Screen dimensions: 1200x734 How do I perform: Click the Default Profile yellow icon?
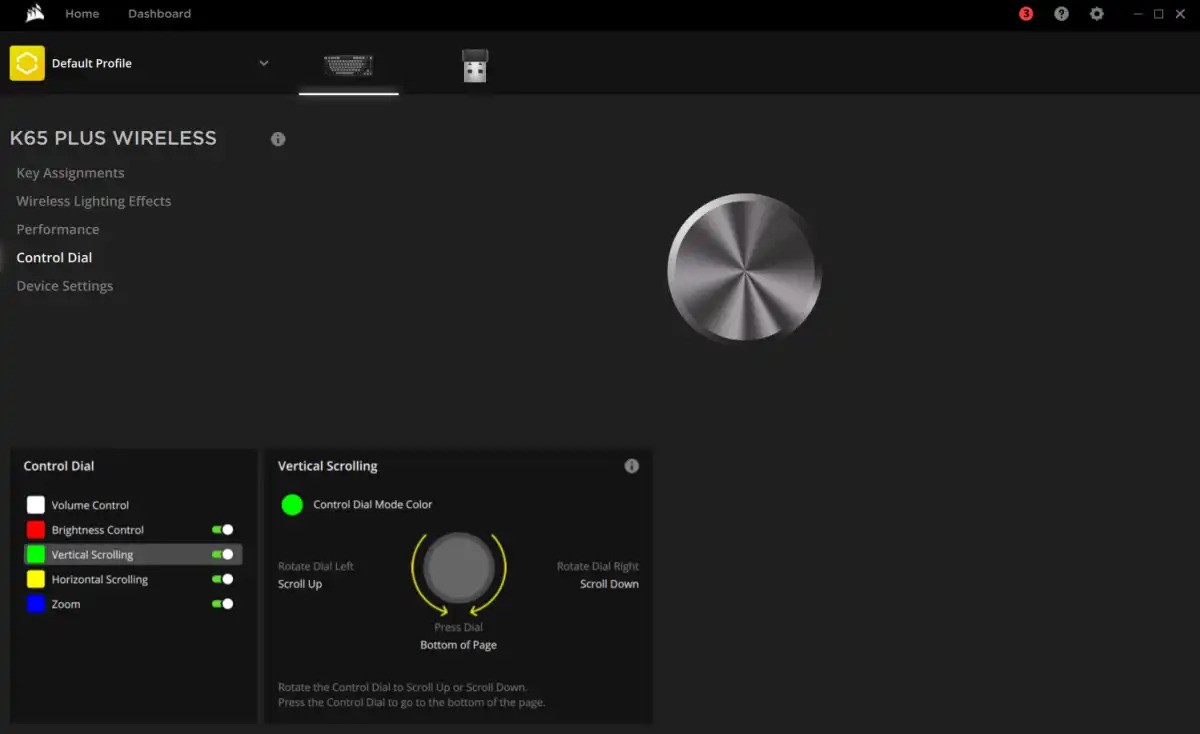27,63
